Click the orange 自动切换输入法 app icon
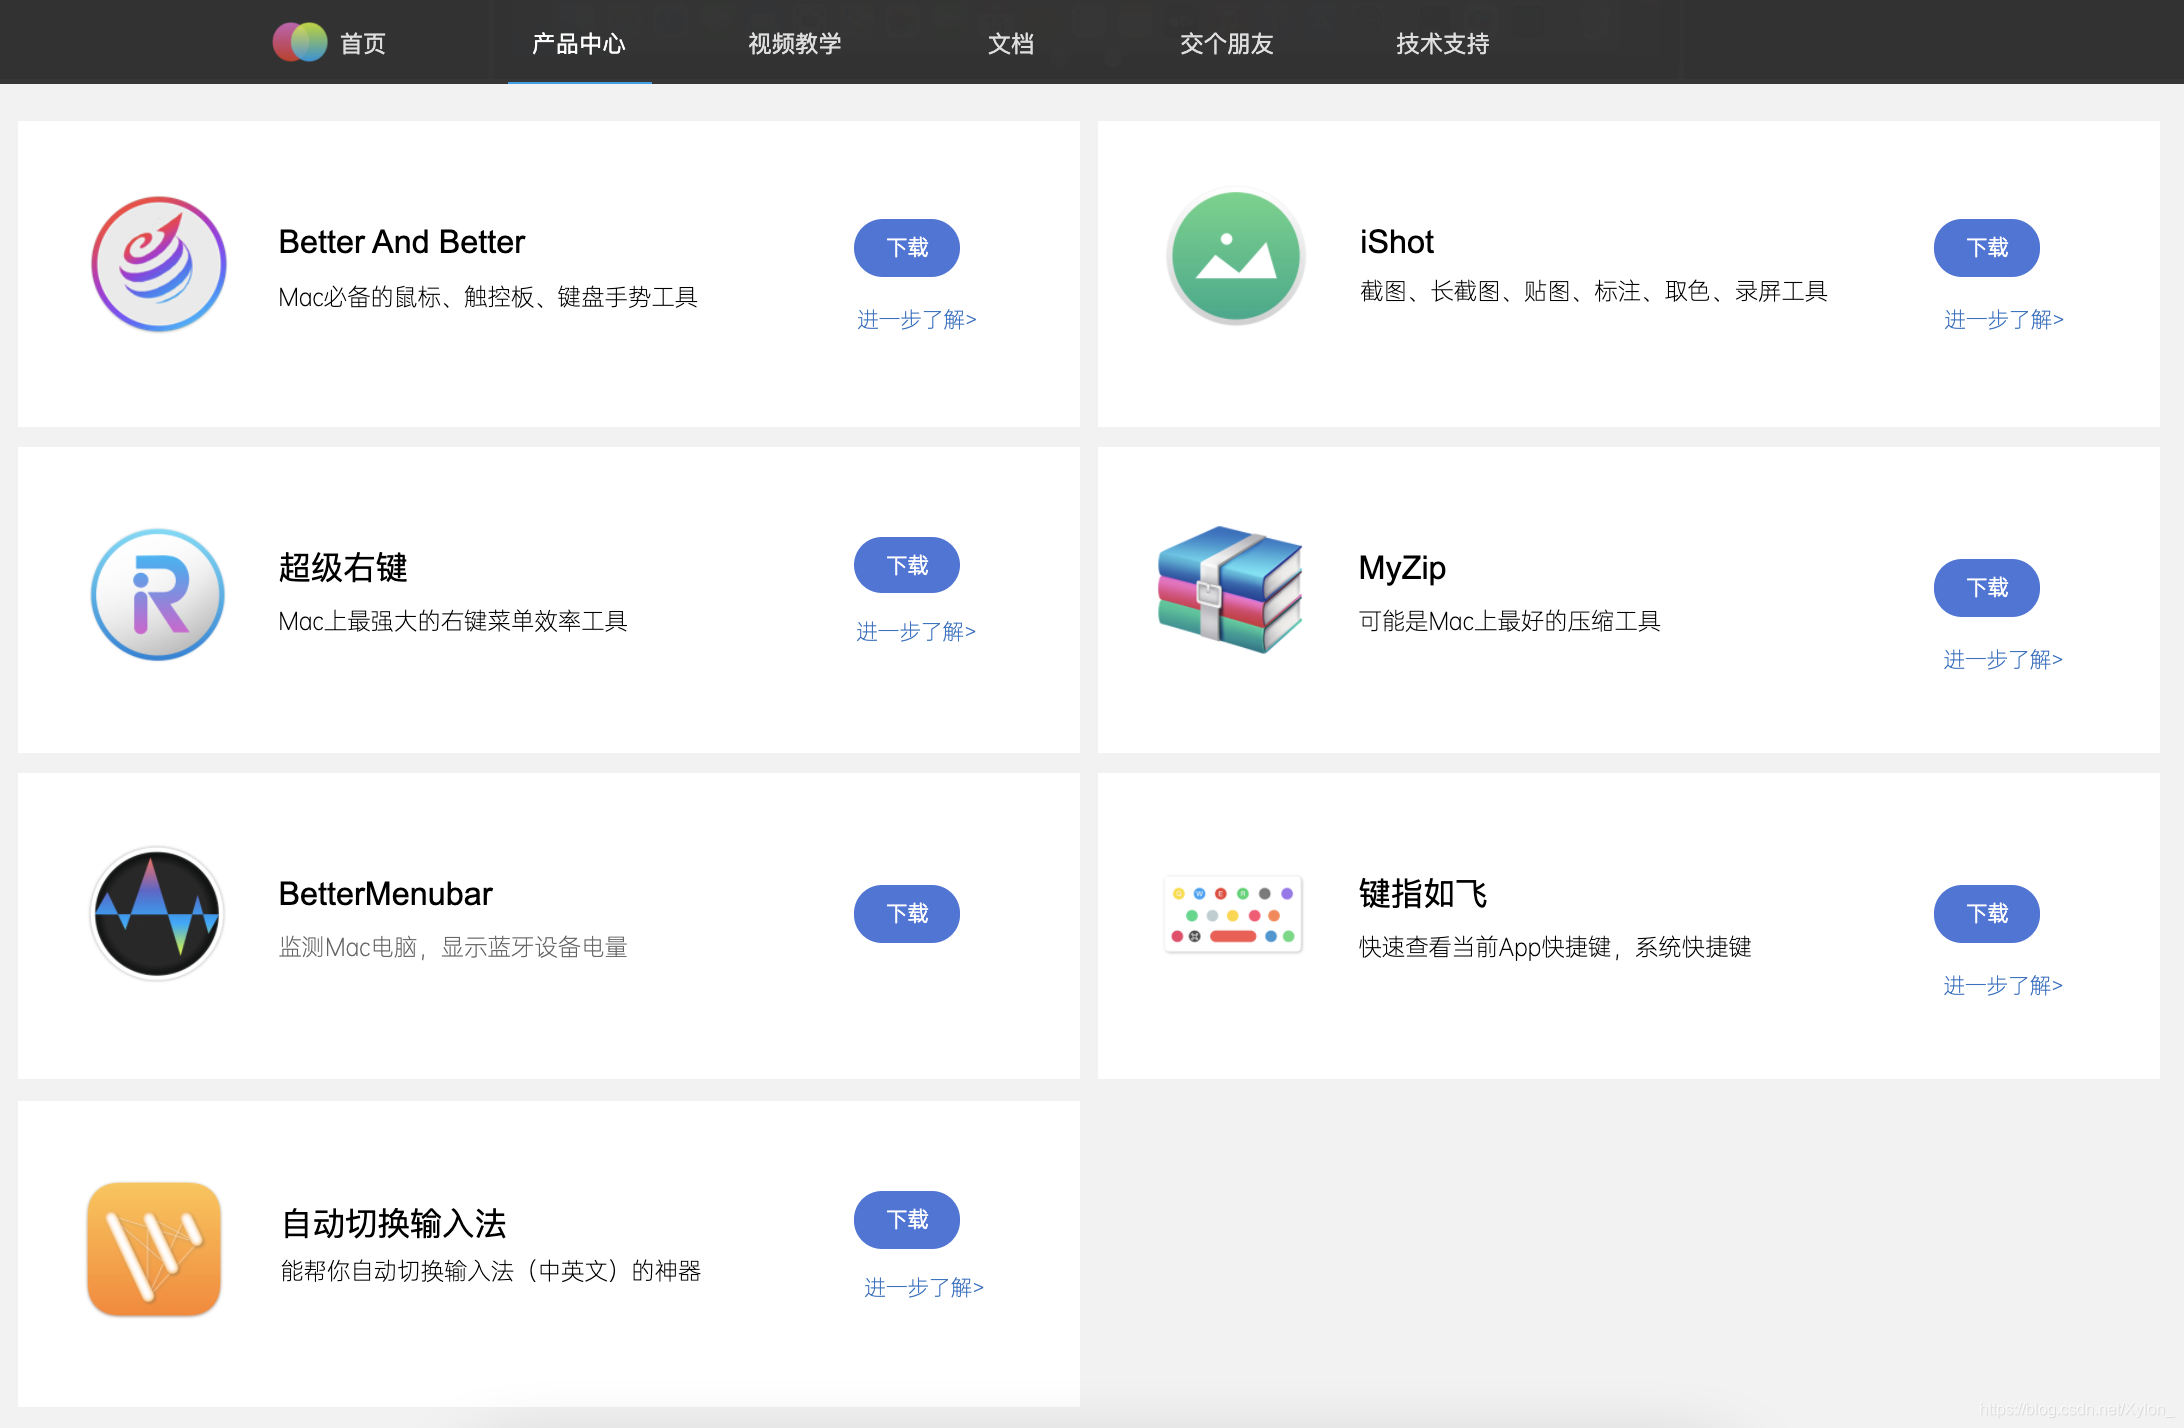Image resolution: width=2184 pixels, height=1428 pixels. coord(154,1249)
